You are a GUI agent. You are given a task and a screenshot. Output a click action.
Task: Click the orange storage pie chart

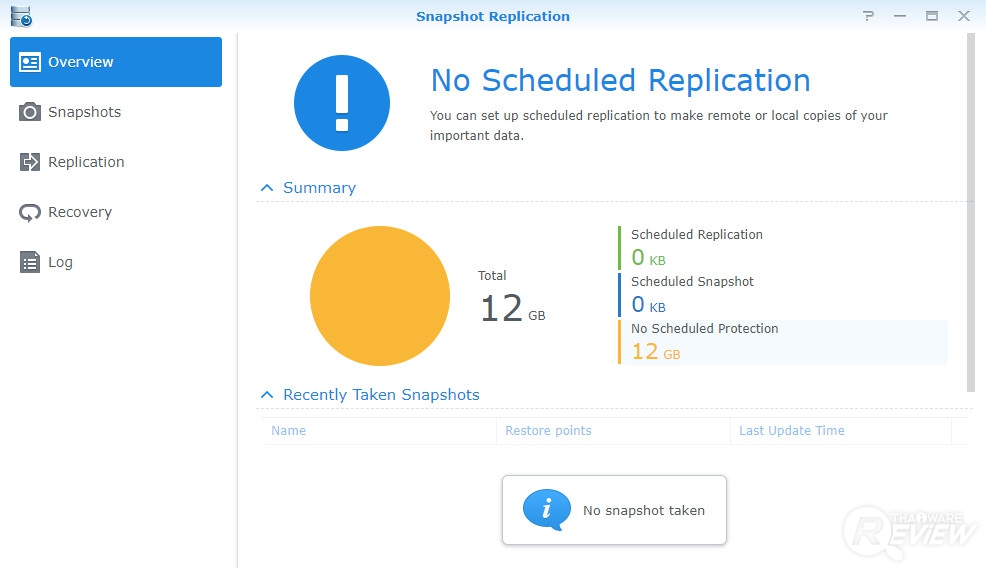coord(380,296)
